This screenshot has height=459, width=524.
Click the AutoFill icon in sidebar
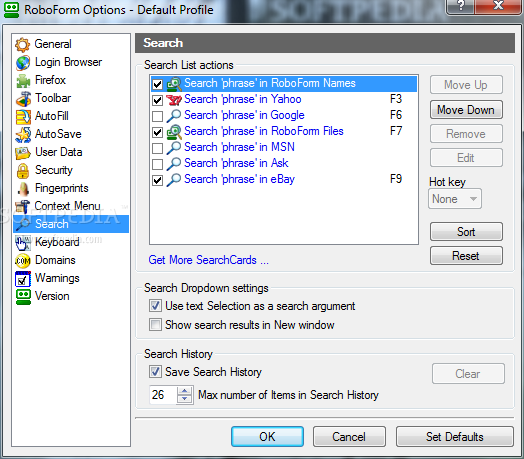[x=23, y=117]
